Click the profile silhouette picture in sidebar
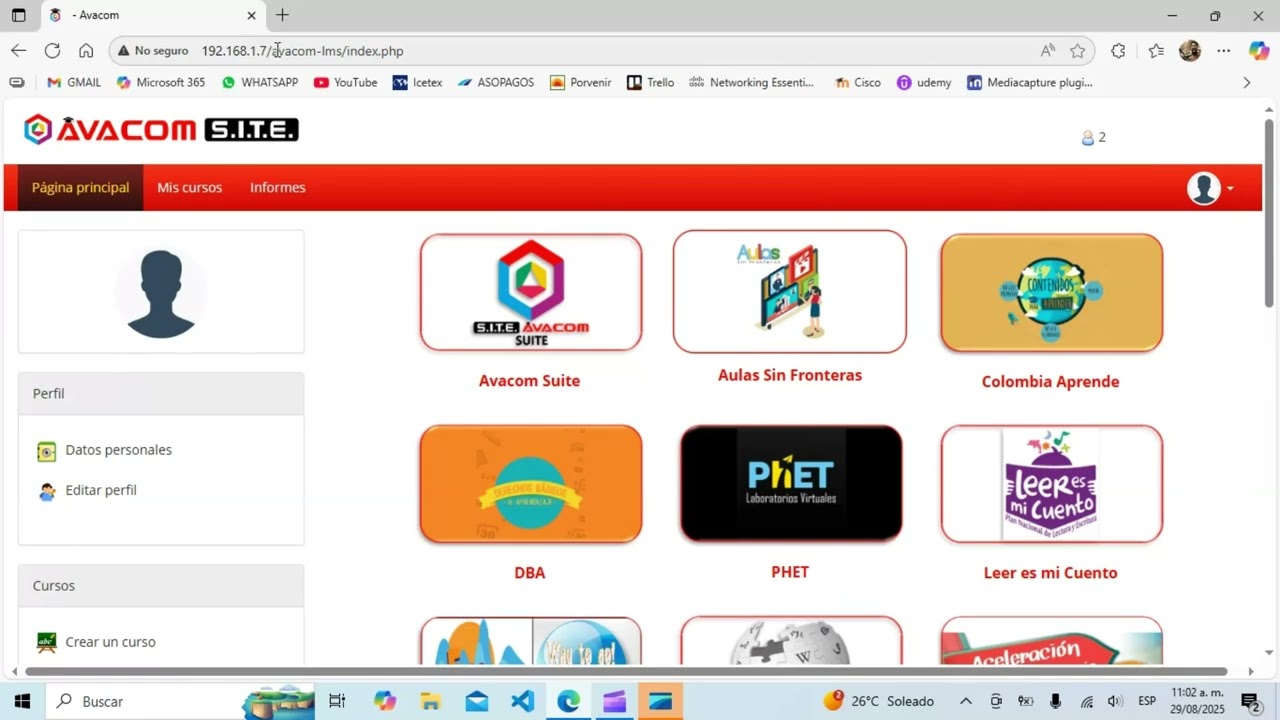Screen dimensions: 1280x720 tap(161, 292)
